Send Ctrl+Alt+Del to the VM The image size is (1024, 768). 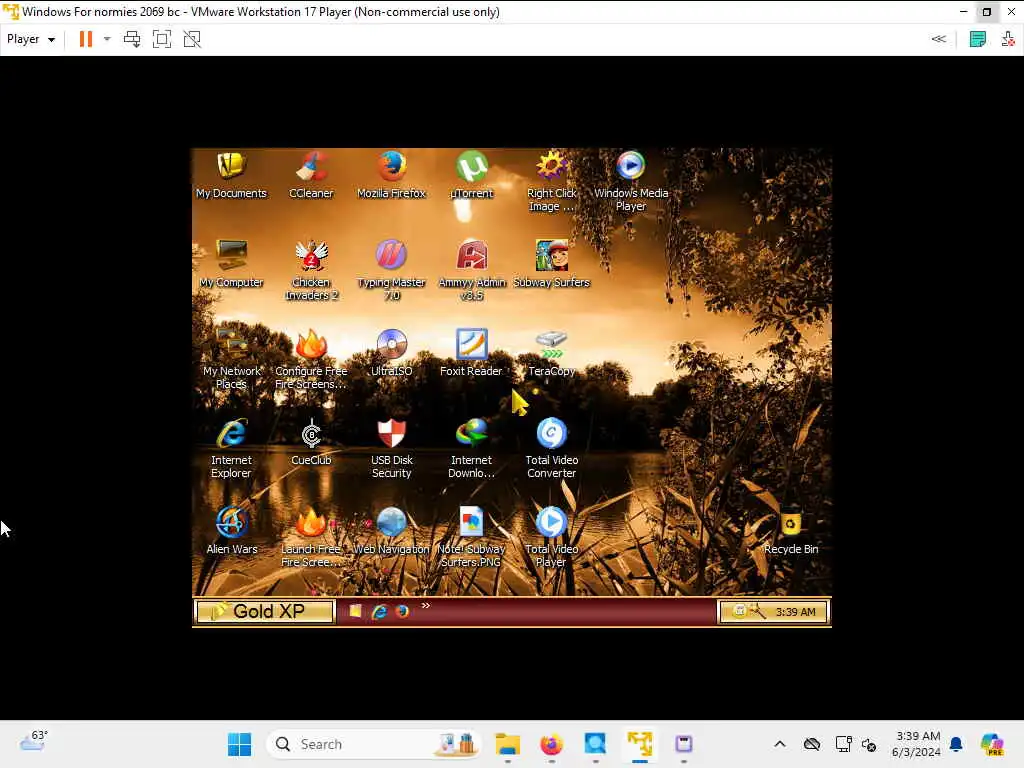point(132,39)
